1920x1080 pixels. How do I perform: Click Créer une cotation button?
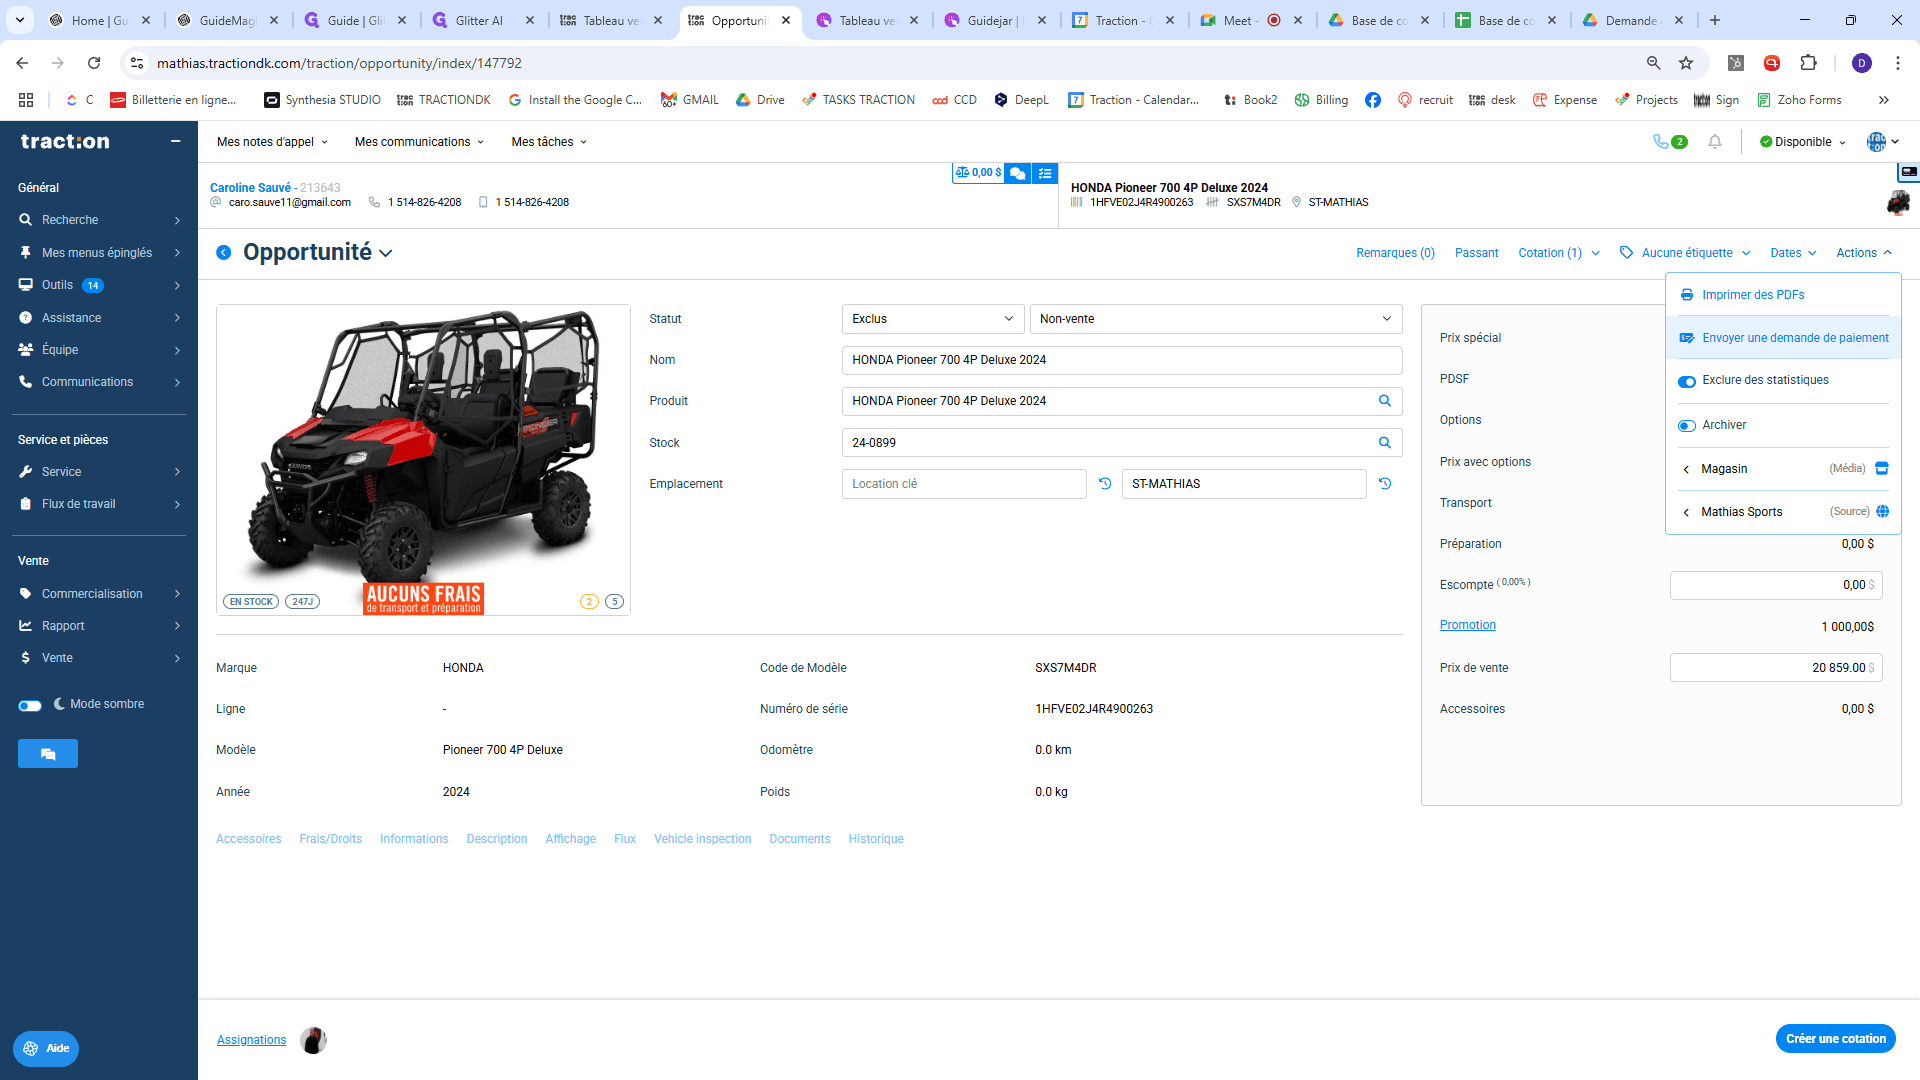(x=1835, y=1039)
